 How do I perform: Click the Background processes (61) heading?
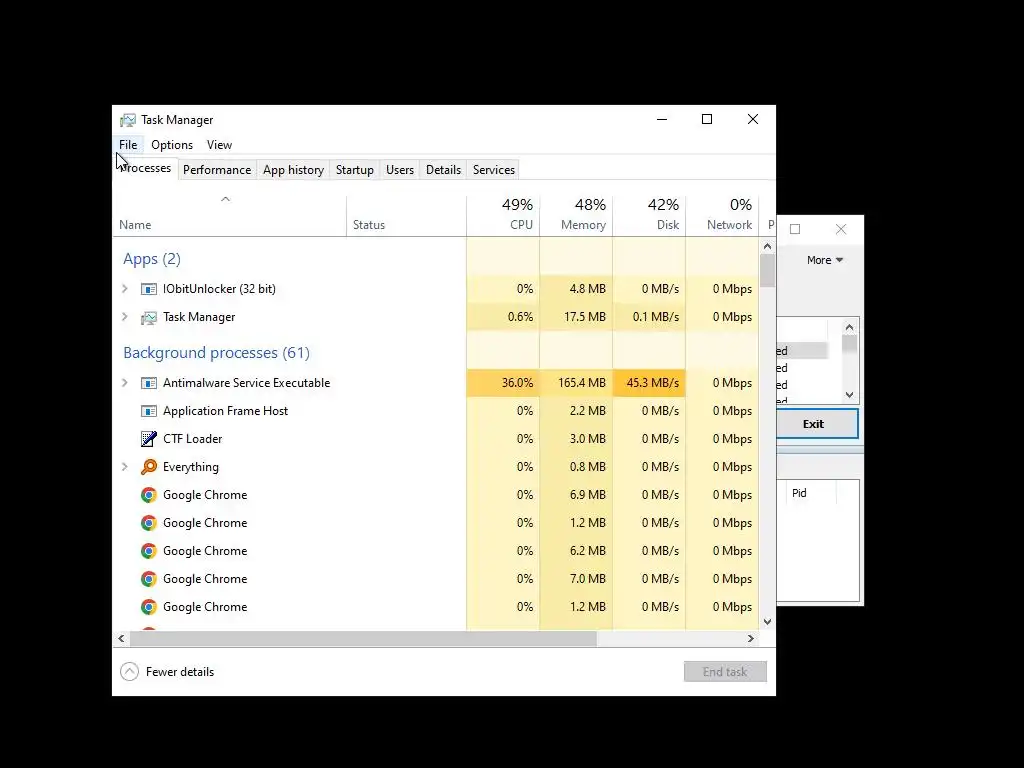pos(216,353)
